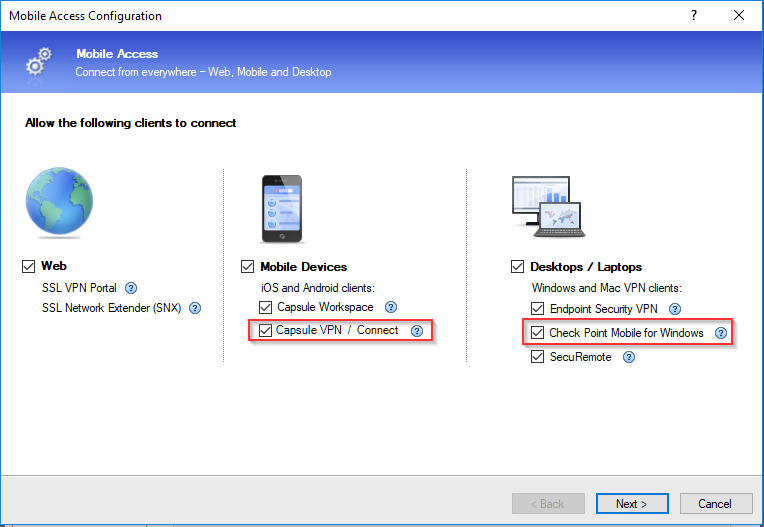Screen dimensions: 764x527
Task: Open help for SSL Network Extender (SNX)
Action: point(195,308)
